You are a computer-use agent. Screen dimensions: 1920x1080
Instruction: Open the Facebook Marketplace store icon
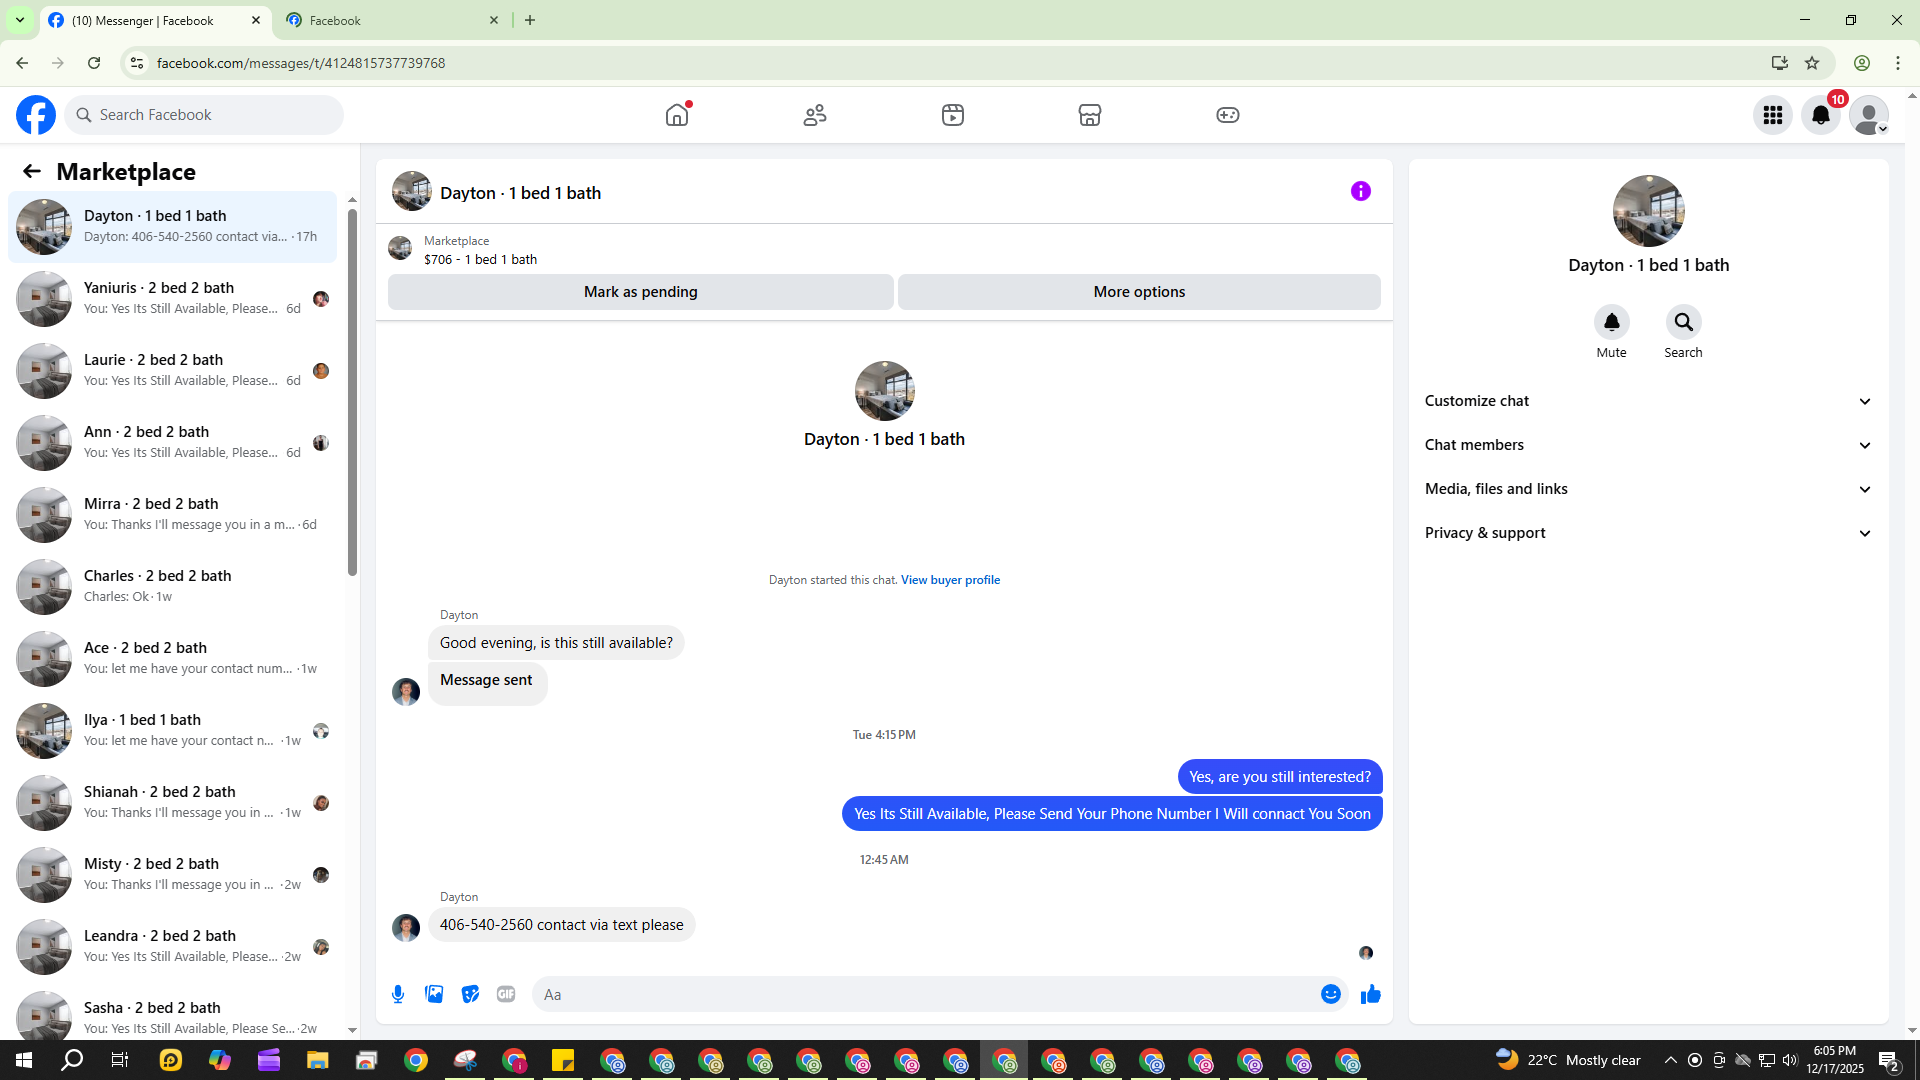pos(1090,115)
